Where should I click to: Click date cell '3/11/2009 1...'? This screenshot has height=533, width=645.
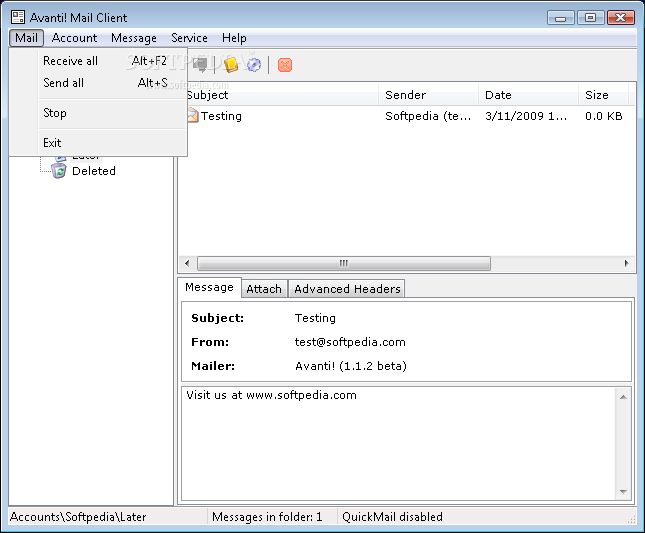526,116
